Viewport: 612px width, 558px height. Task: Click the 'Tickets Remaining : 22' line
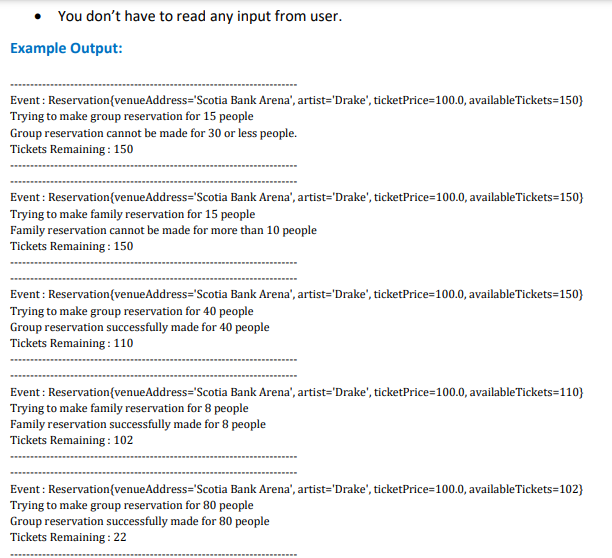pos(68,537)
